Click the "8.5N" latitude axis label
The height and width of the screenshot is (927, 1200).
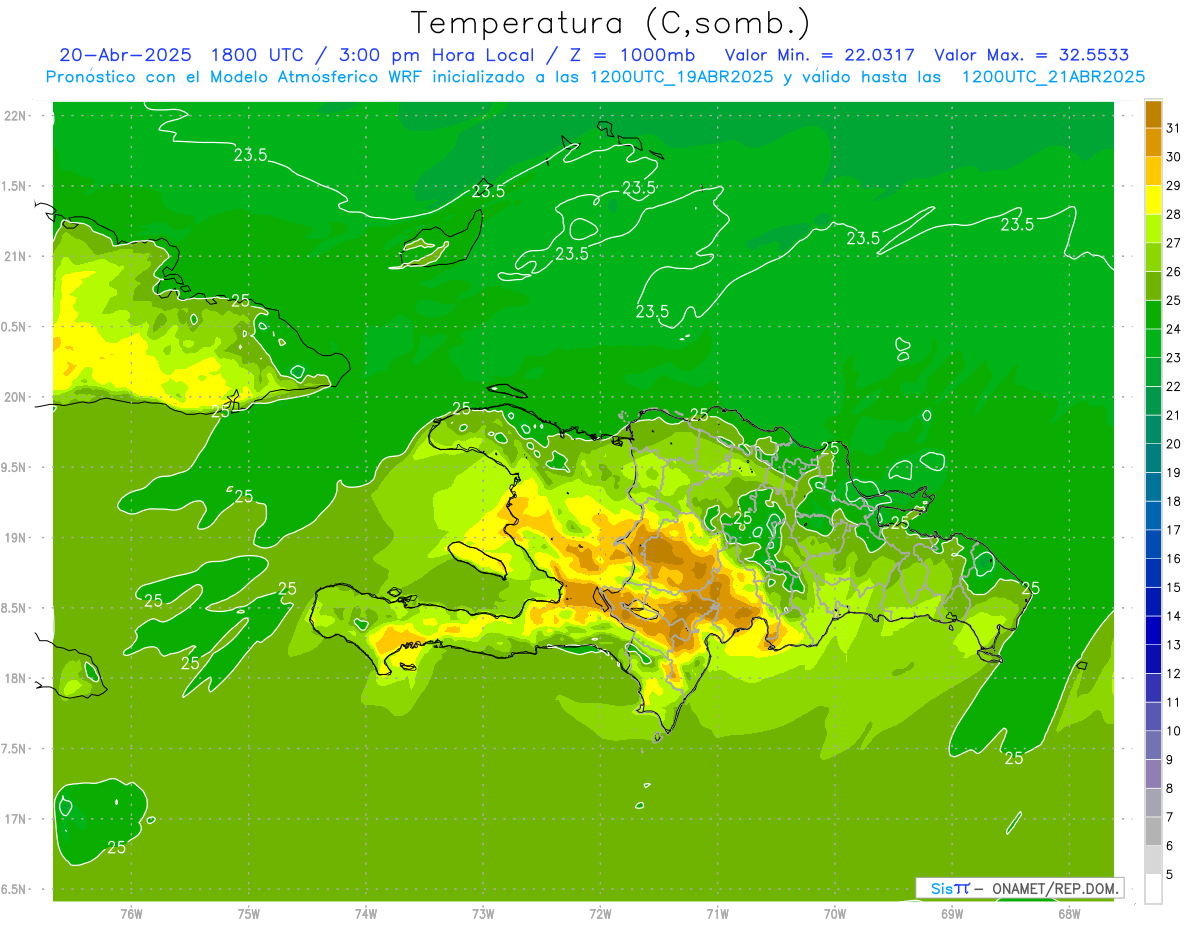point(15,608)
